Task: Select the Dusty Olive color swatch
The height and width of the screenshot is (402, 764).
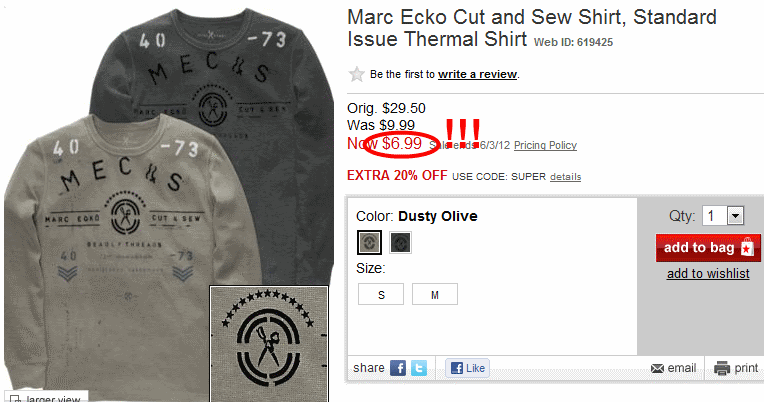Action: (x=369, y=242)
